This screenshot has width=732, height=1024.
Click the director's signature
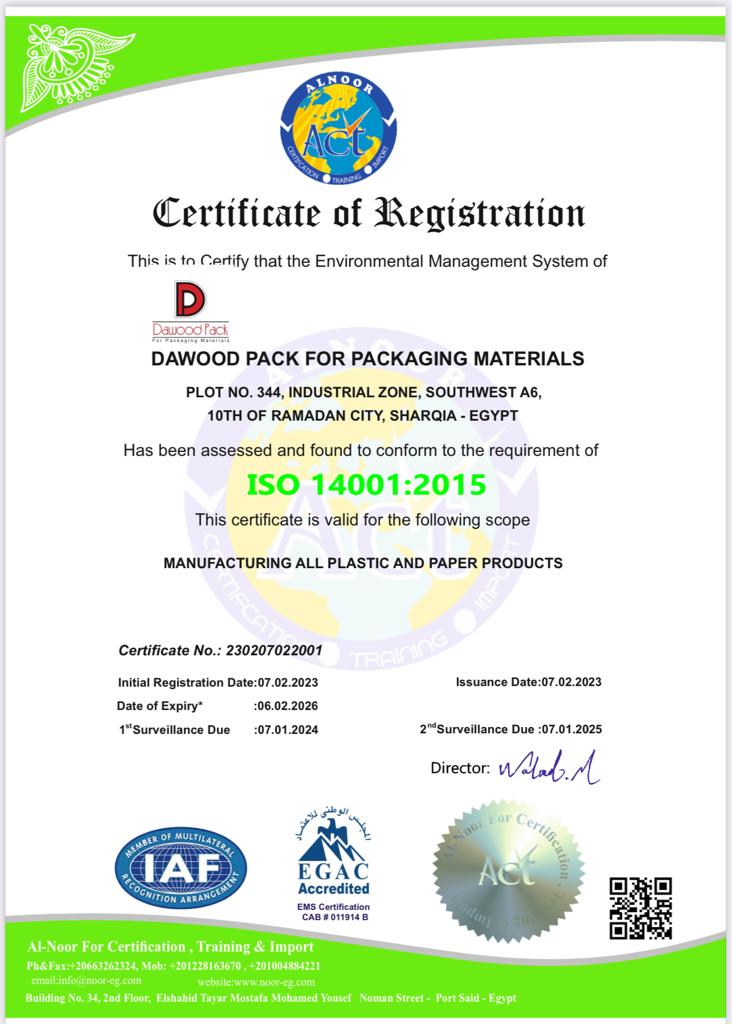point(549,767)
